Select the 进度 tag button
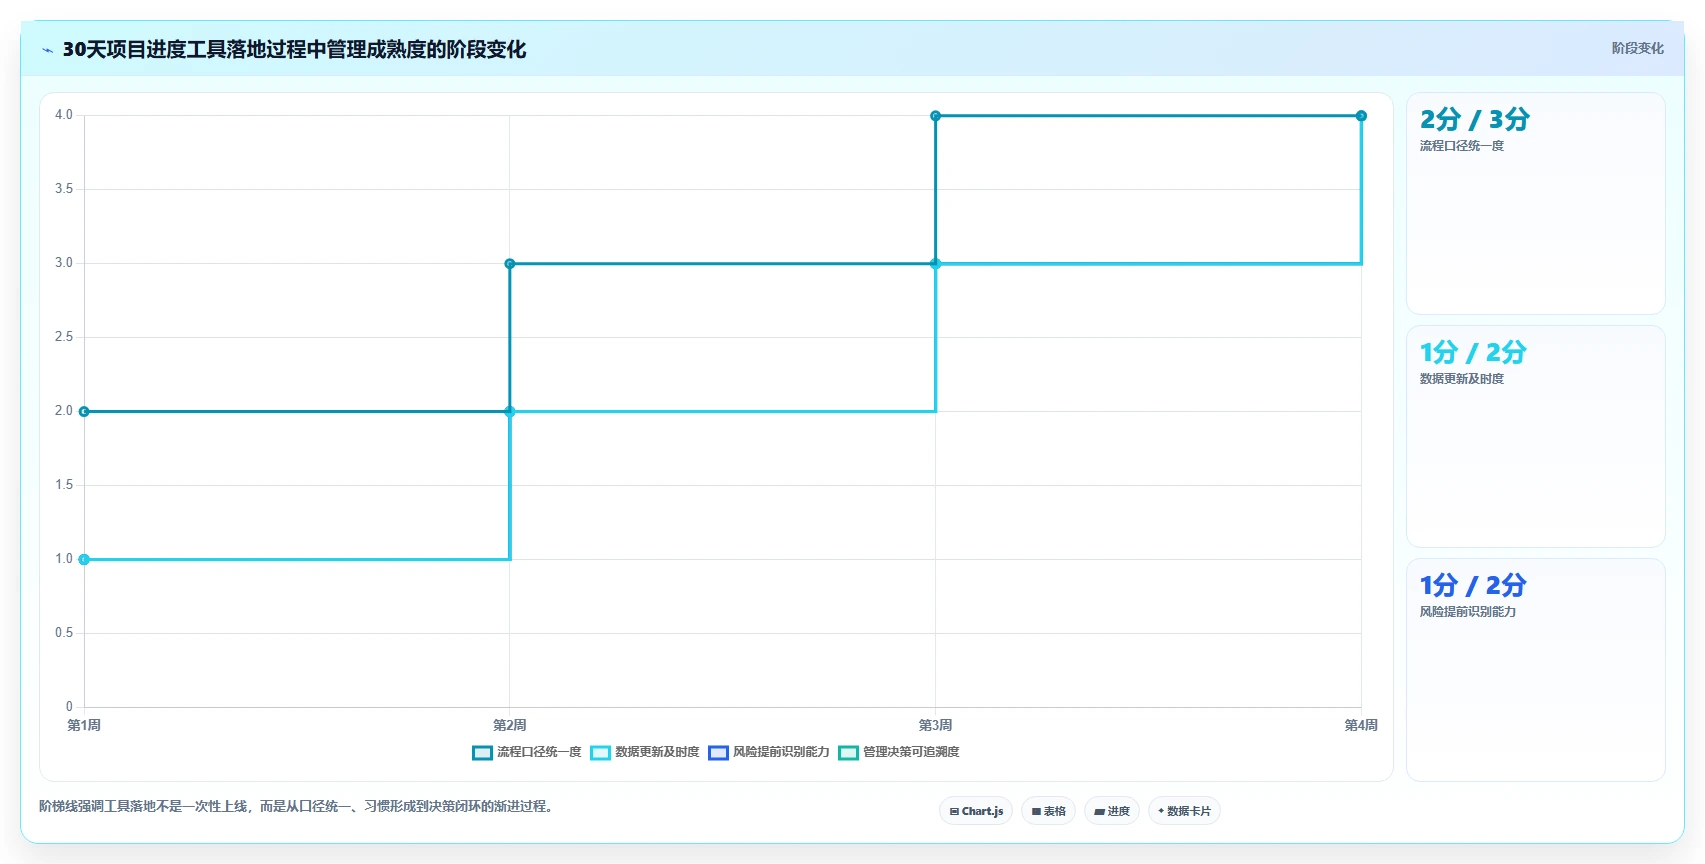 point(1112,811)
